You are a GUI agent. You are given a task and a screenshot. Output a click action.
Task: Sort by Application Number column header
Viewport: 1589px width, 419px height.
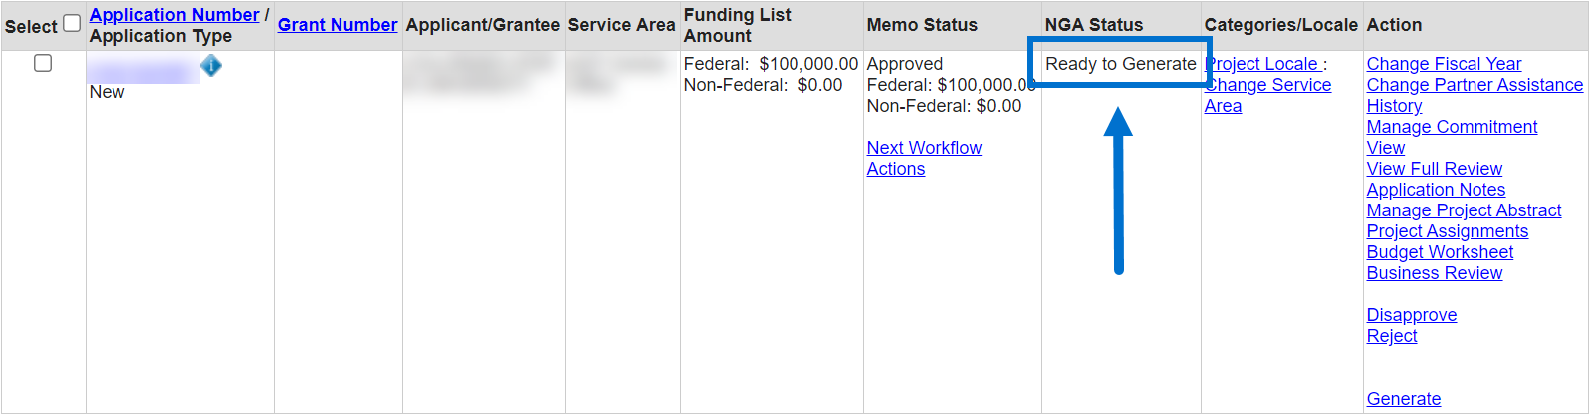tap(174, 15)
